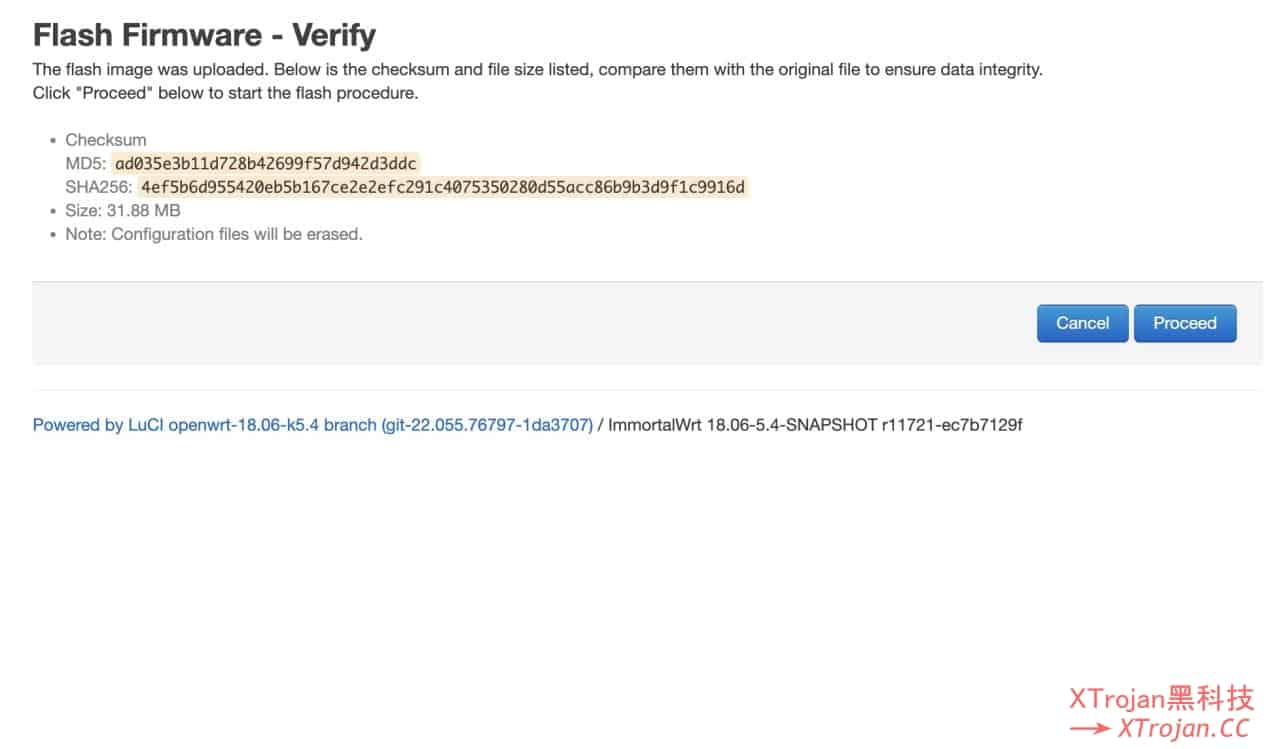
Task: Cancel the firmware flash
Action: point(1083,323)
